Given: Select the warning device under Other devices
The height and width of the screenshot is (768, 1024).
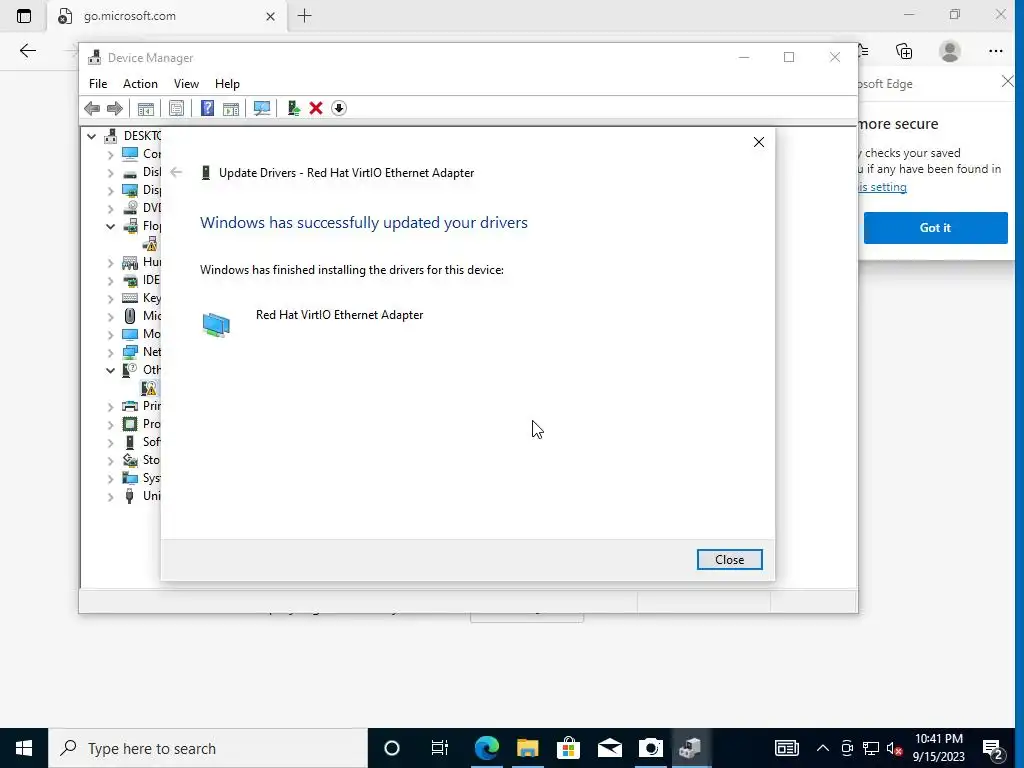Looking at the screenshot, I should coord(150,389).
